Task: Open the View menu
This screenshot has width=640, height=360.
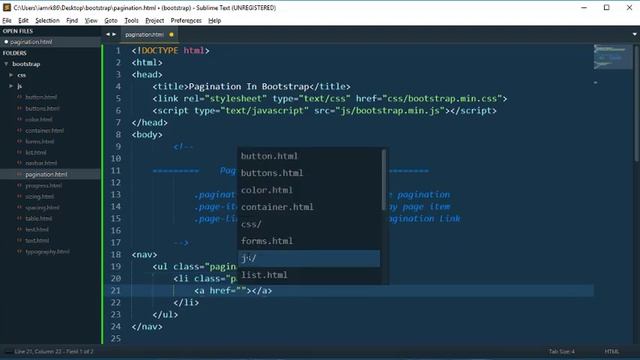Action: click(91, 20)
